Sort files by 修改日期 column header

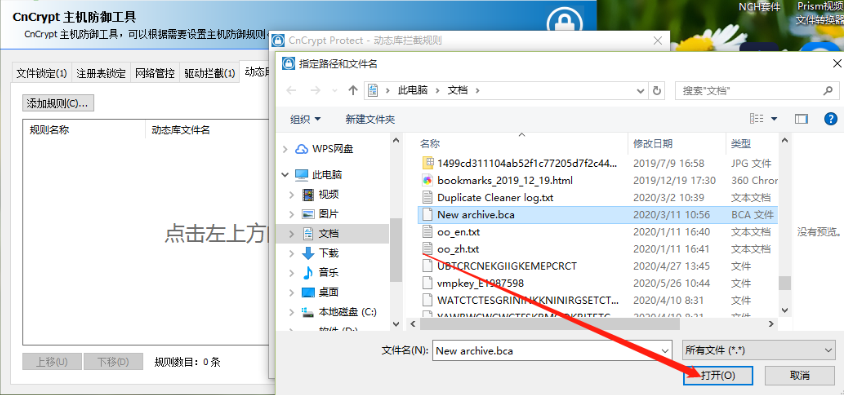click(x=653, y=144)
